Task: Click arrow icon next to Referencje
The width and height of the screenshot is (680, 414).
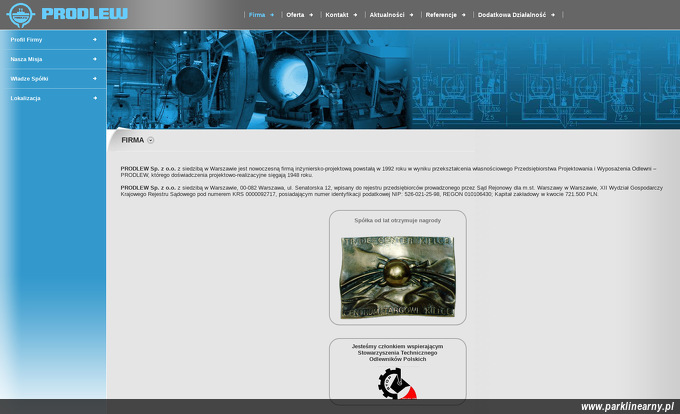Action: click(464, 15)
